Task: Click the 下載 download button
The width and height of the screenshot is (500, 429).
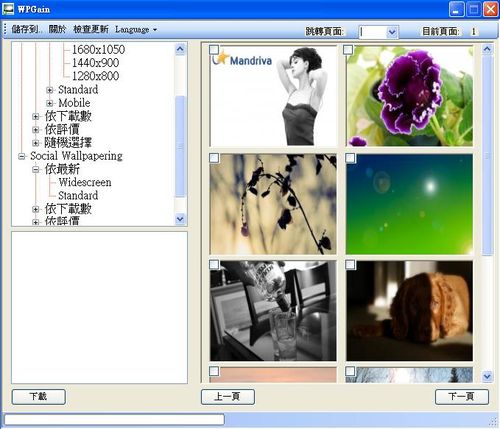Action: pyautogui.click(x=39, y=397)
